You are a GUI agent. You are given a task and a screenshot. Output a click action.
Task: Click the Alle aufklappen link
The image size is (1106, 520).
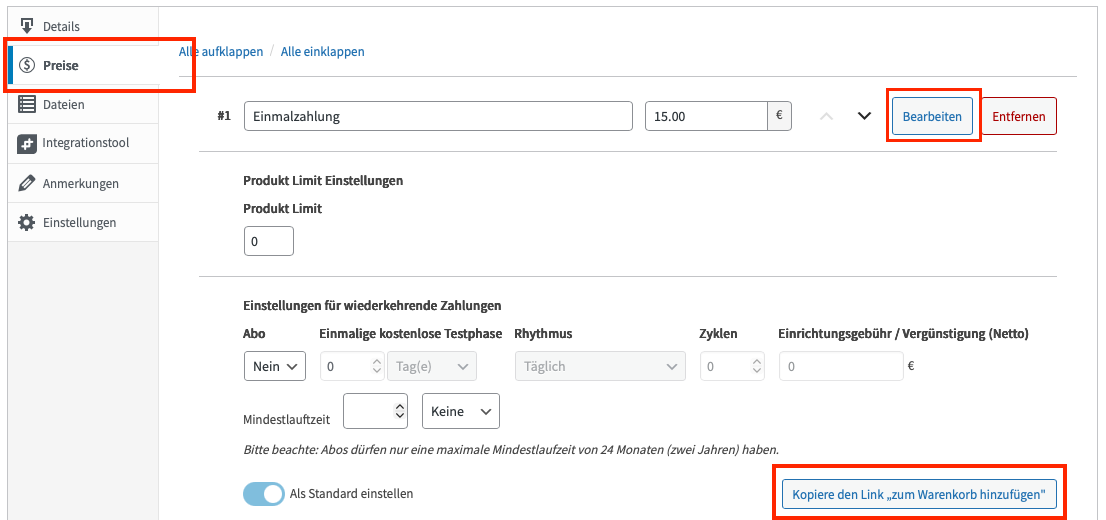point(221,52)
